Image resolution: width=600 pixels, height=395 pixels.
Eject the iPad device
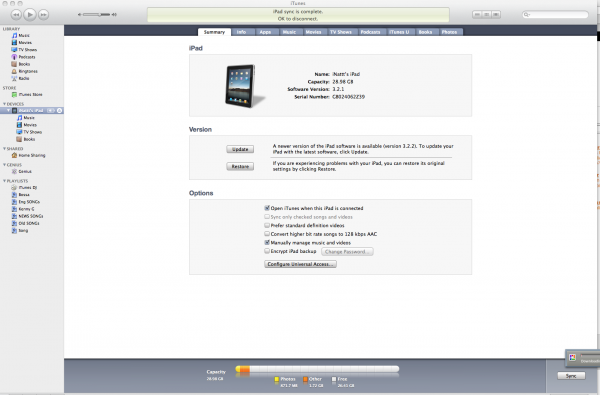[x=59, y=111]
